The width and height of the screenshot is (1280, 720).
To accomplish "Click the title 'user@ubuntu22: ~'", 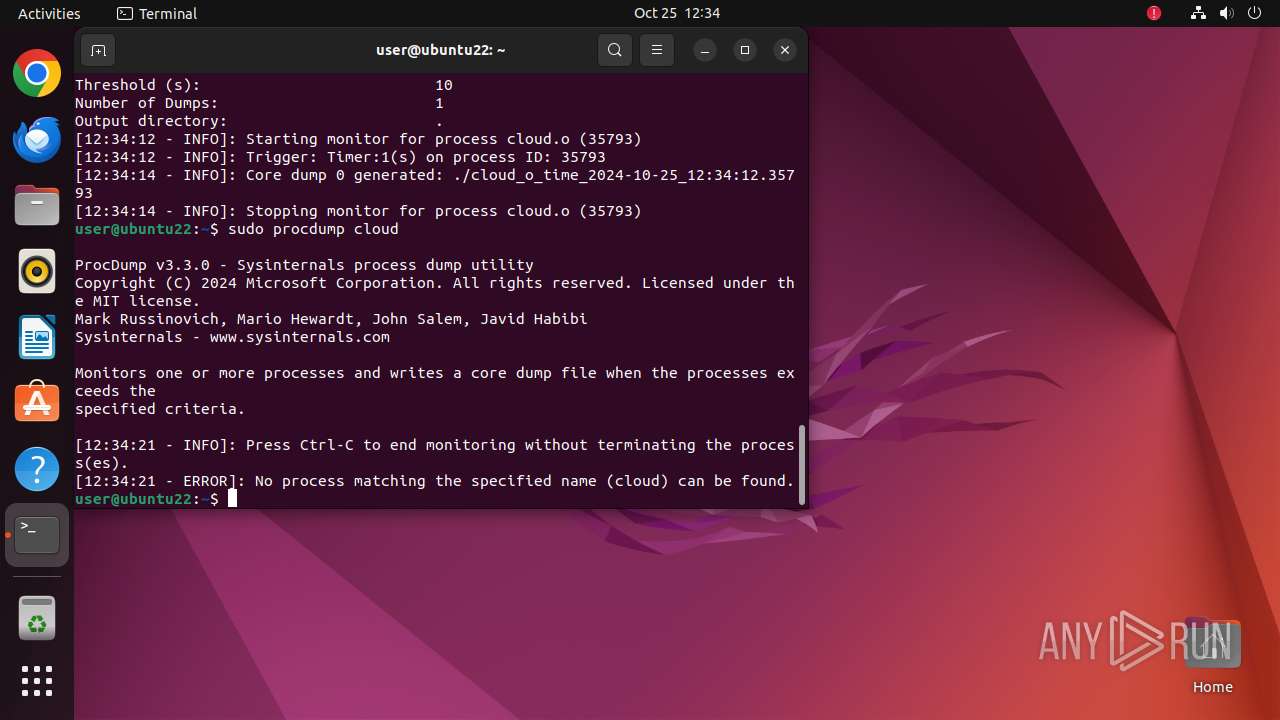I will click(x=440, y=50).
